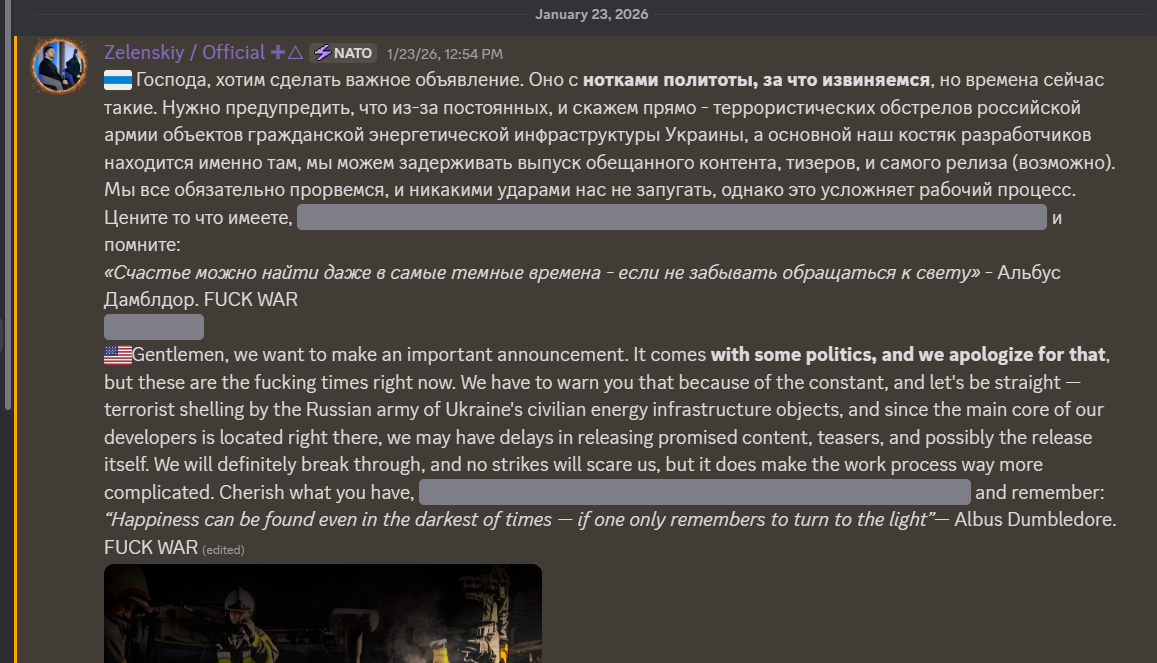Open the attached firefighter image
This screenshot has height=663, width=1157.
[x=322, y=614]
